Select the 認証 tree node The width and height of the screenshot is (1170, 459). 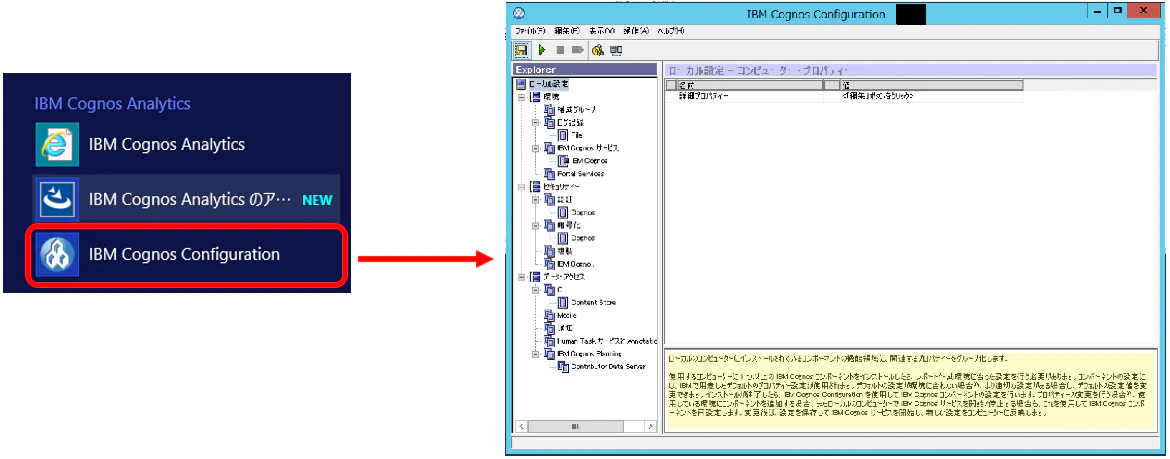(x=563, y=200)
